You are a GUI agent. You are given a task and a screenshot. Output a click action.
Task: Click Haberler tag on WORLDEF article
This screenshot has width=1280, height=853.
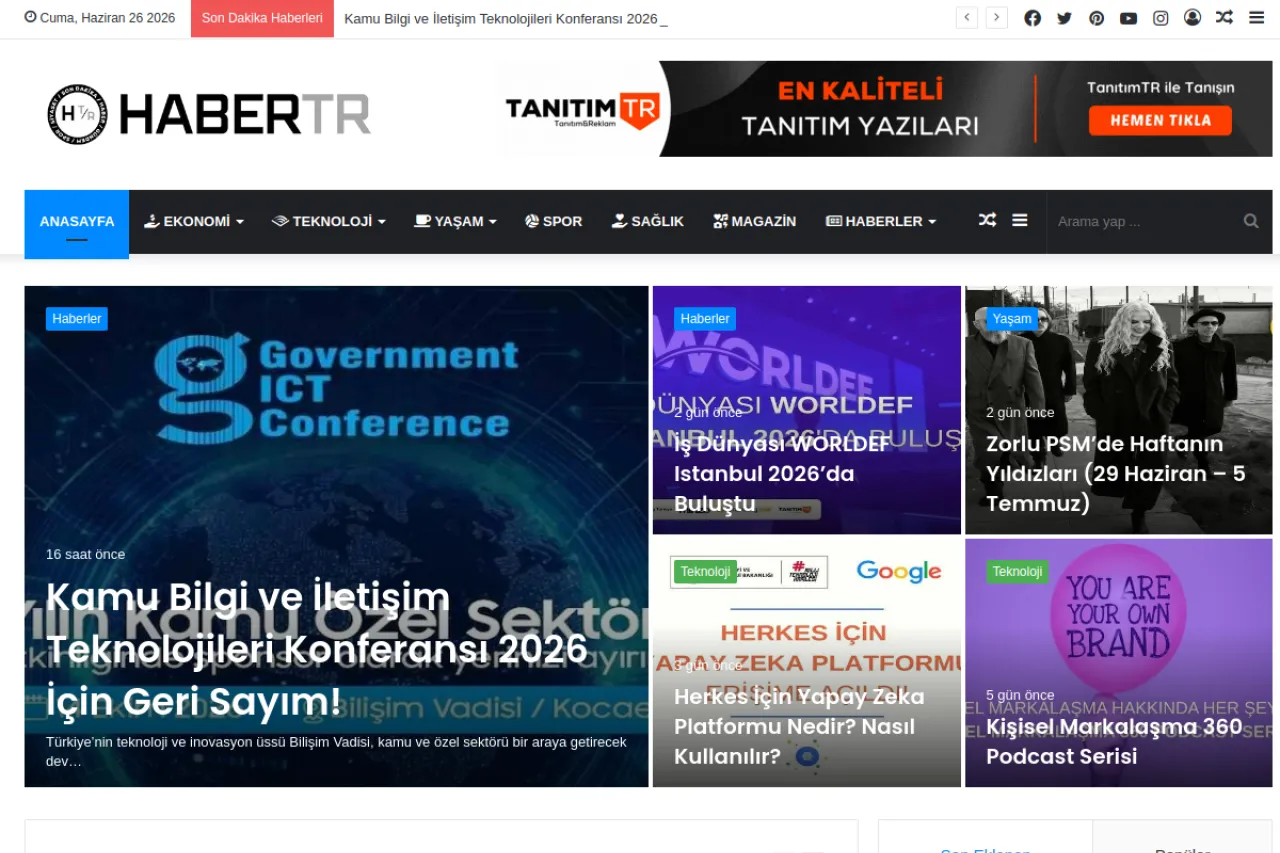[705, 319]
